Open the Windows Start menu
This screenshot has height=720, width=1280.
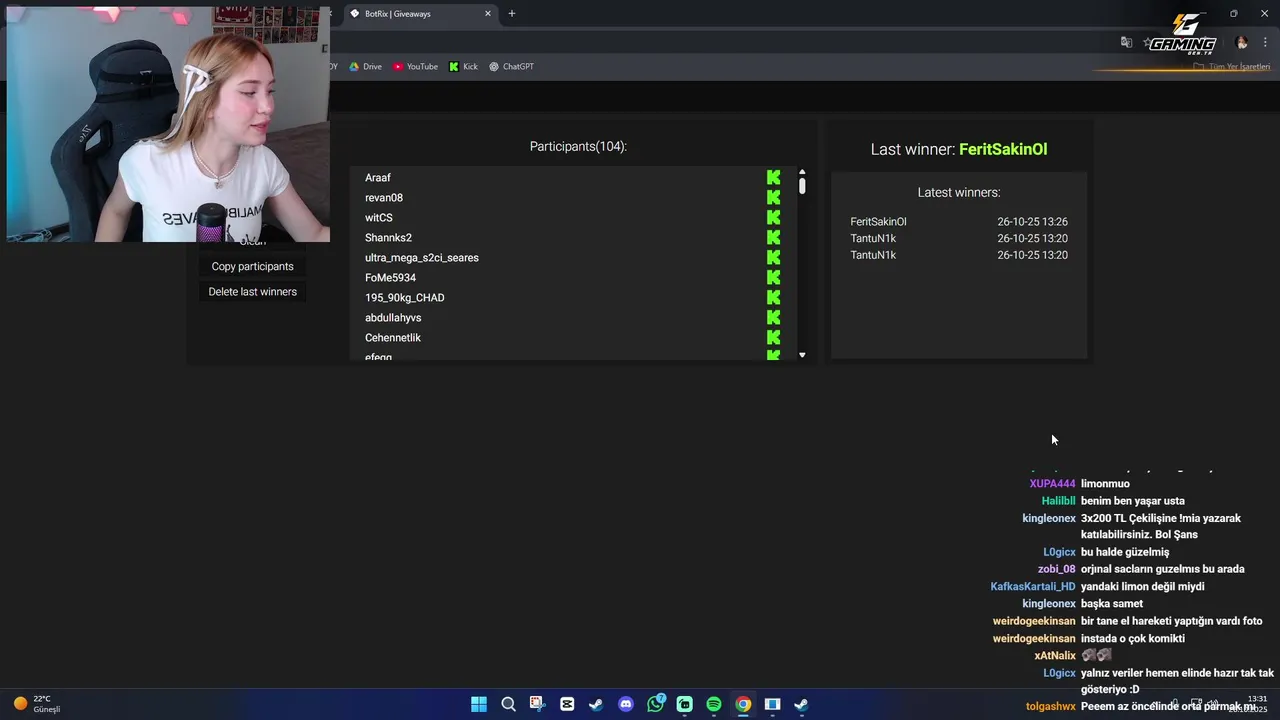click(479, 704)
